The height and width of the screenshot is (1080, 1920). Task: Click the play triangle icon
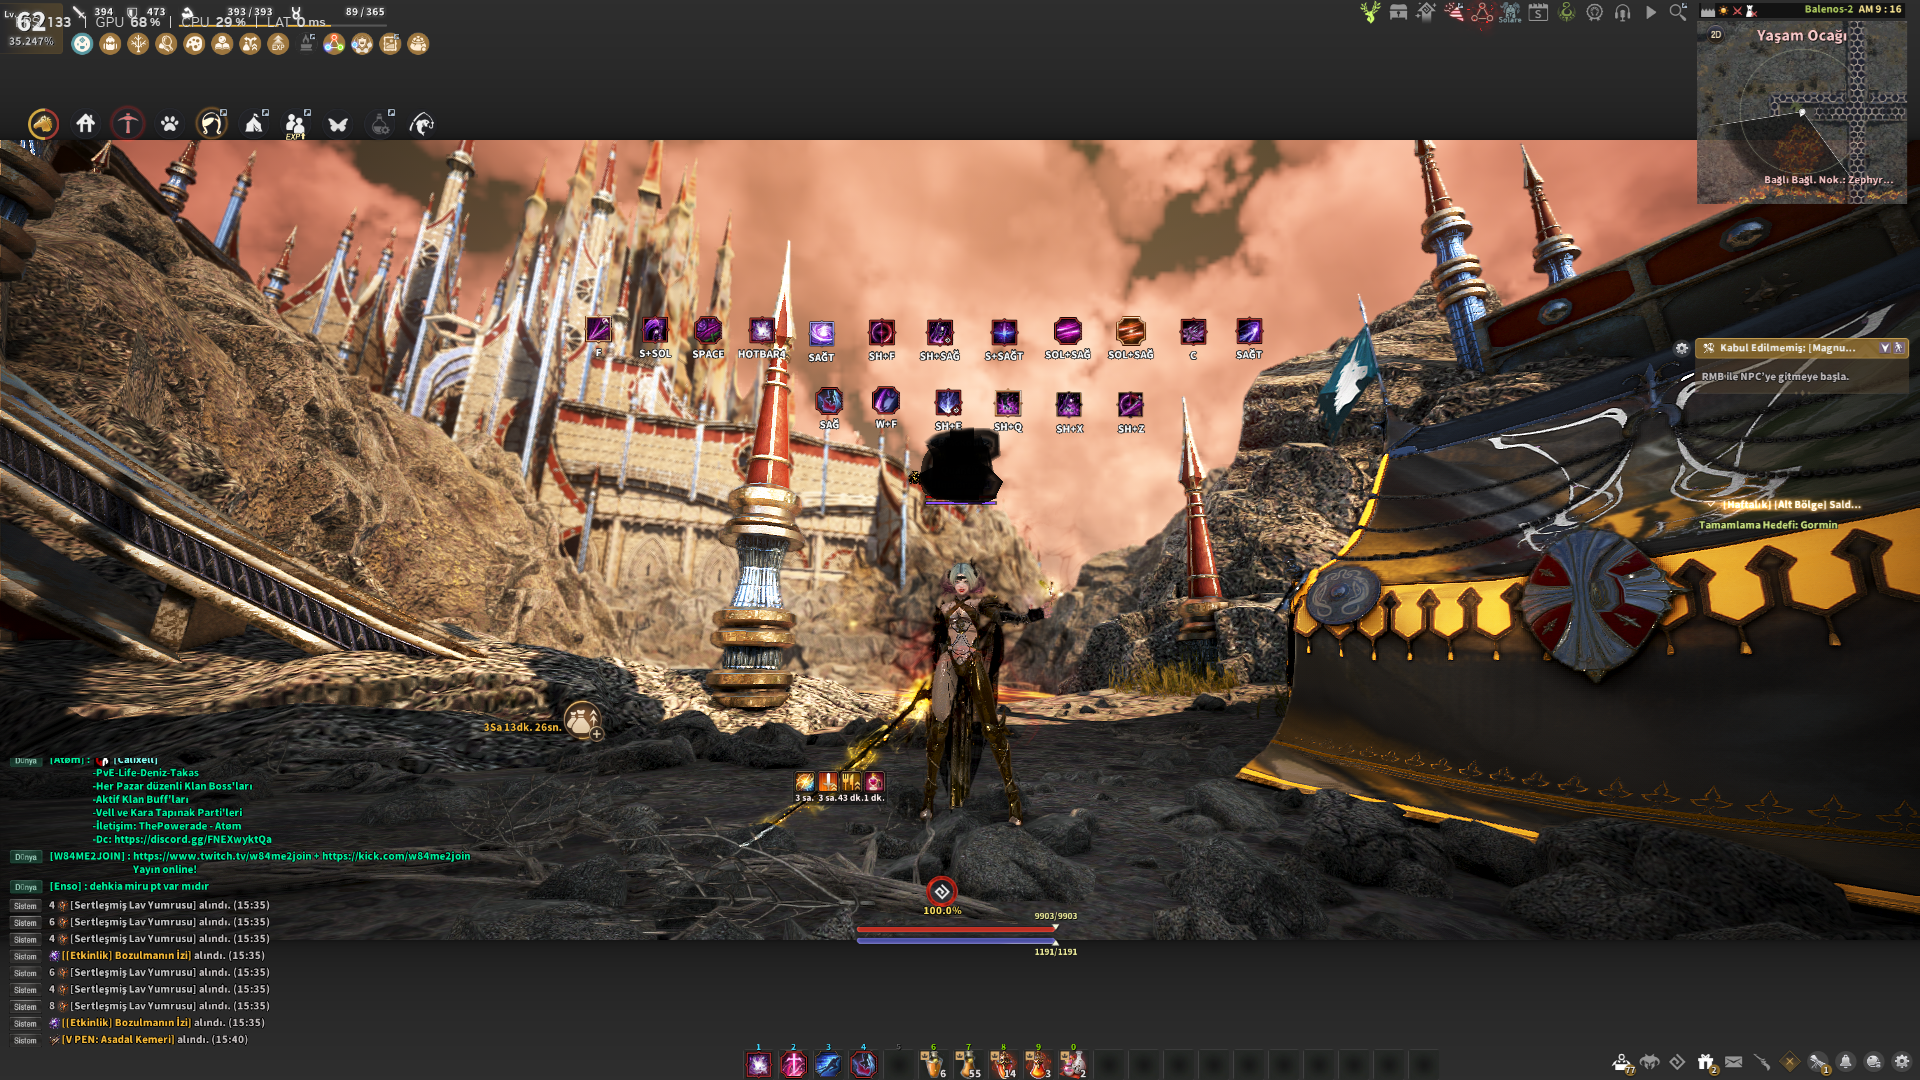pos(1651,12)
